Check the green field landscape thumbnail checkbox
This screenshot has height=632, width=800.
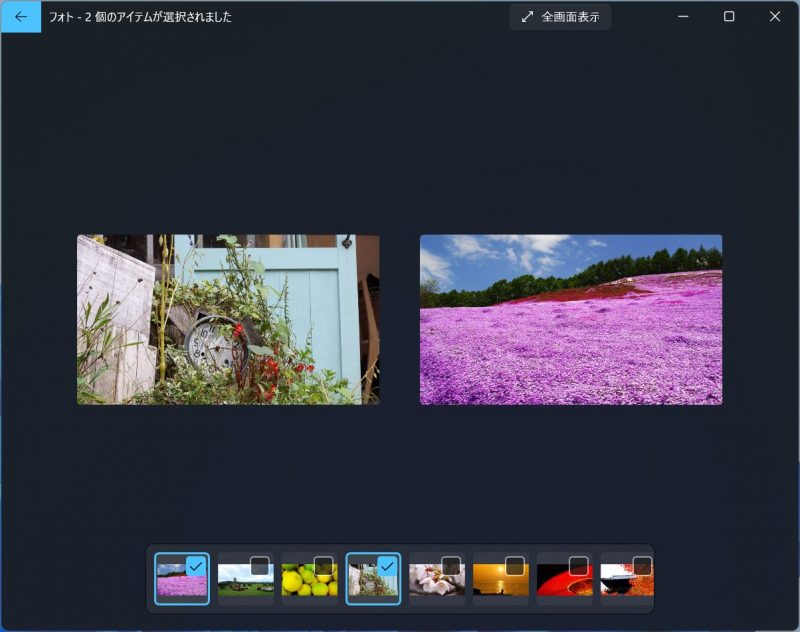click(260, 566)
